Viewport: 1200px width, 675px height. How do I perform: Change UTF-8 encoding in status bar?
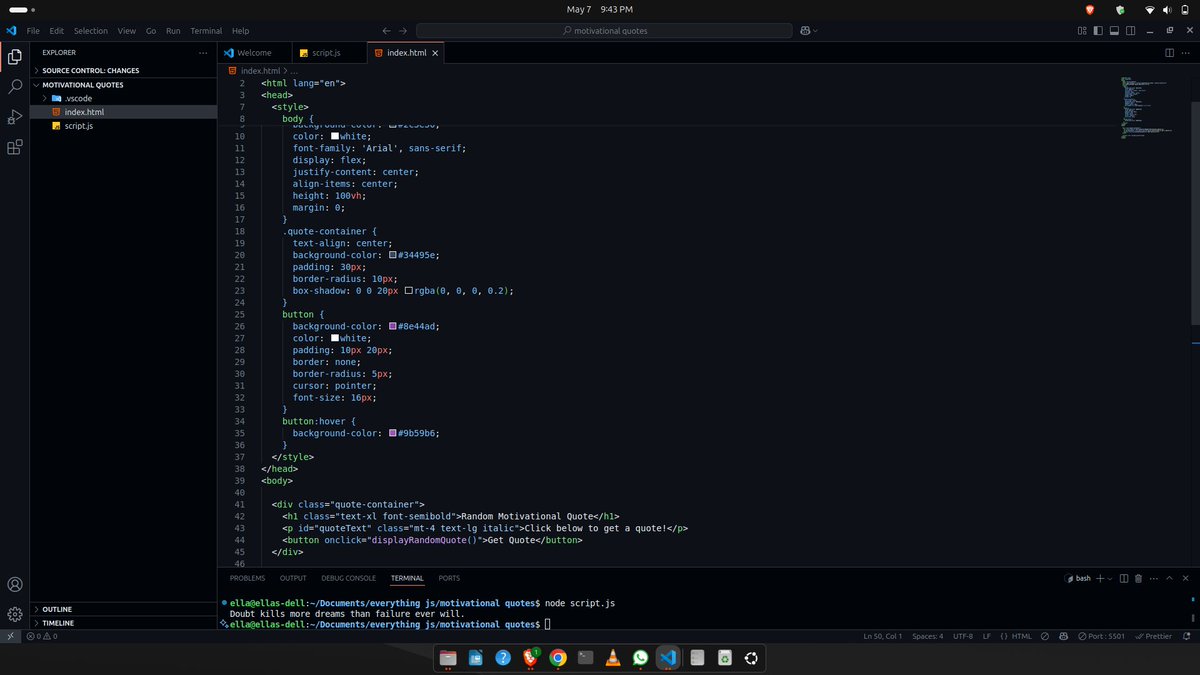tap(963, 636)
